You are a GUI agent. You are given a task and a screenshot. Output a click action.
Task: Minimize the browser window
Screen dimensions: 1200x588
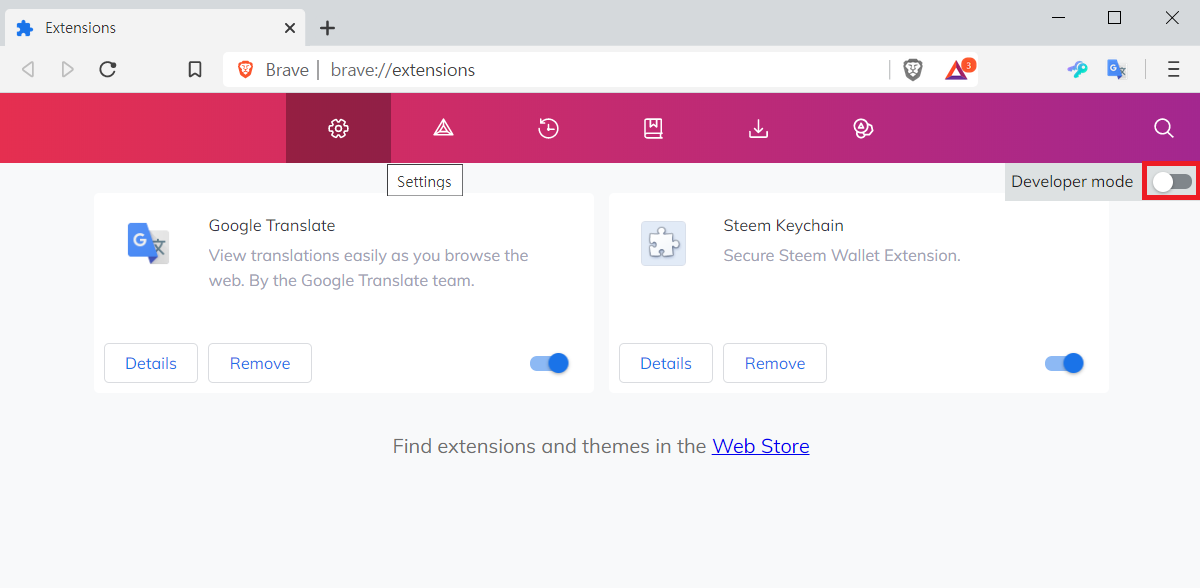point(1059,18)
